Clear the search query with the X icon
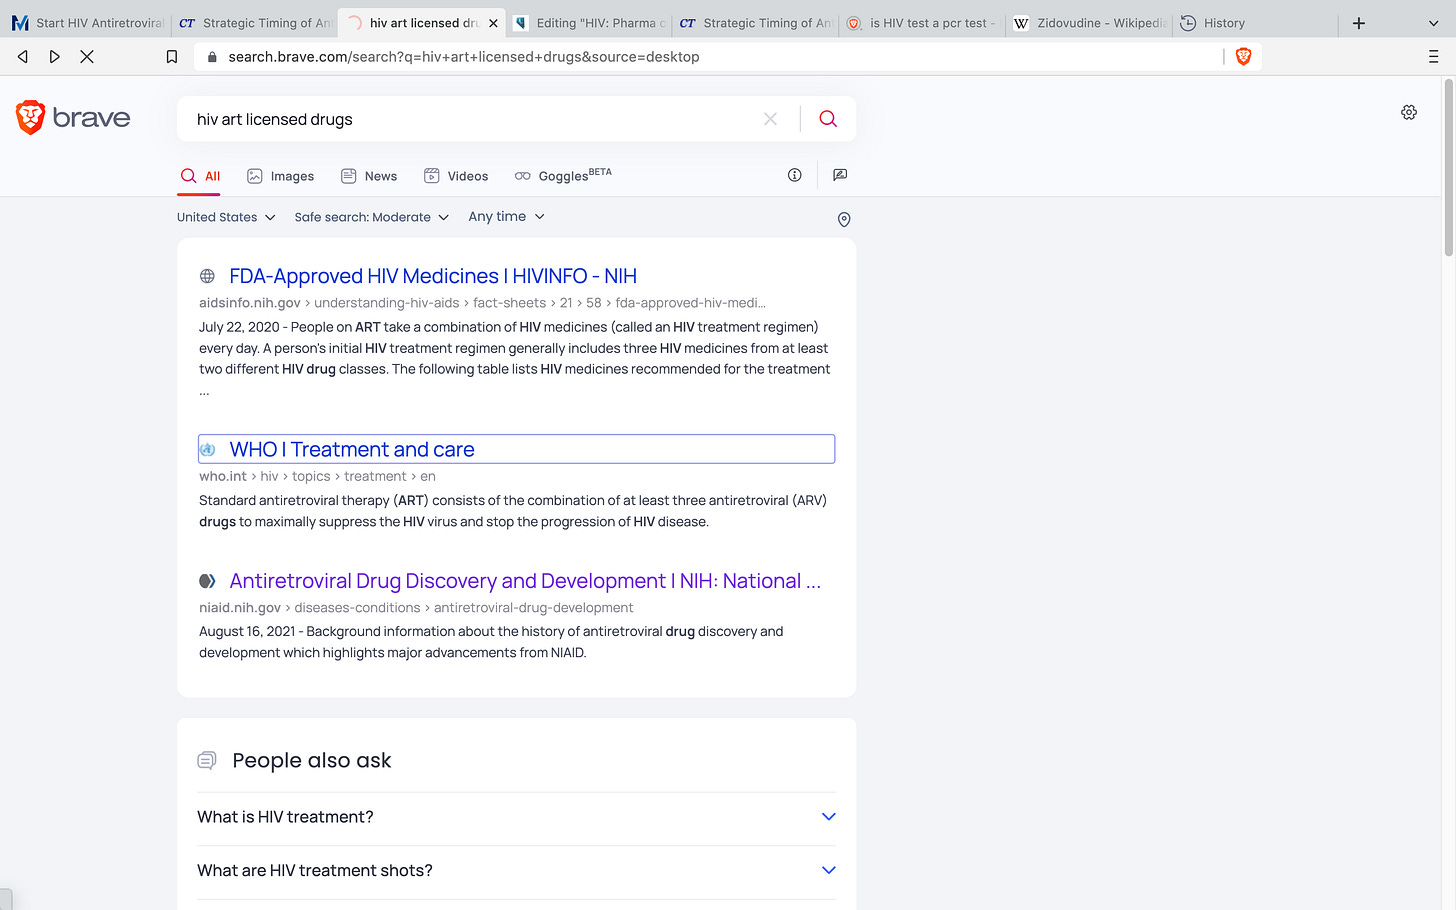Viewport: 1456px width, 910px height. [770, 119]
